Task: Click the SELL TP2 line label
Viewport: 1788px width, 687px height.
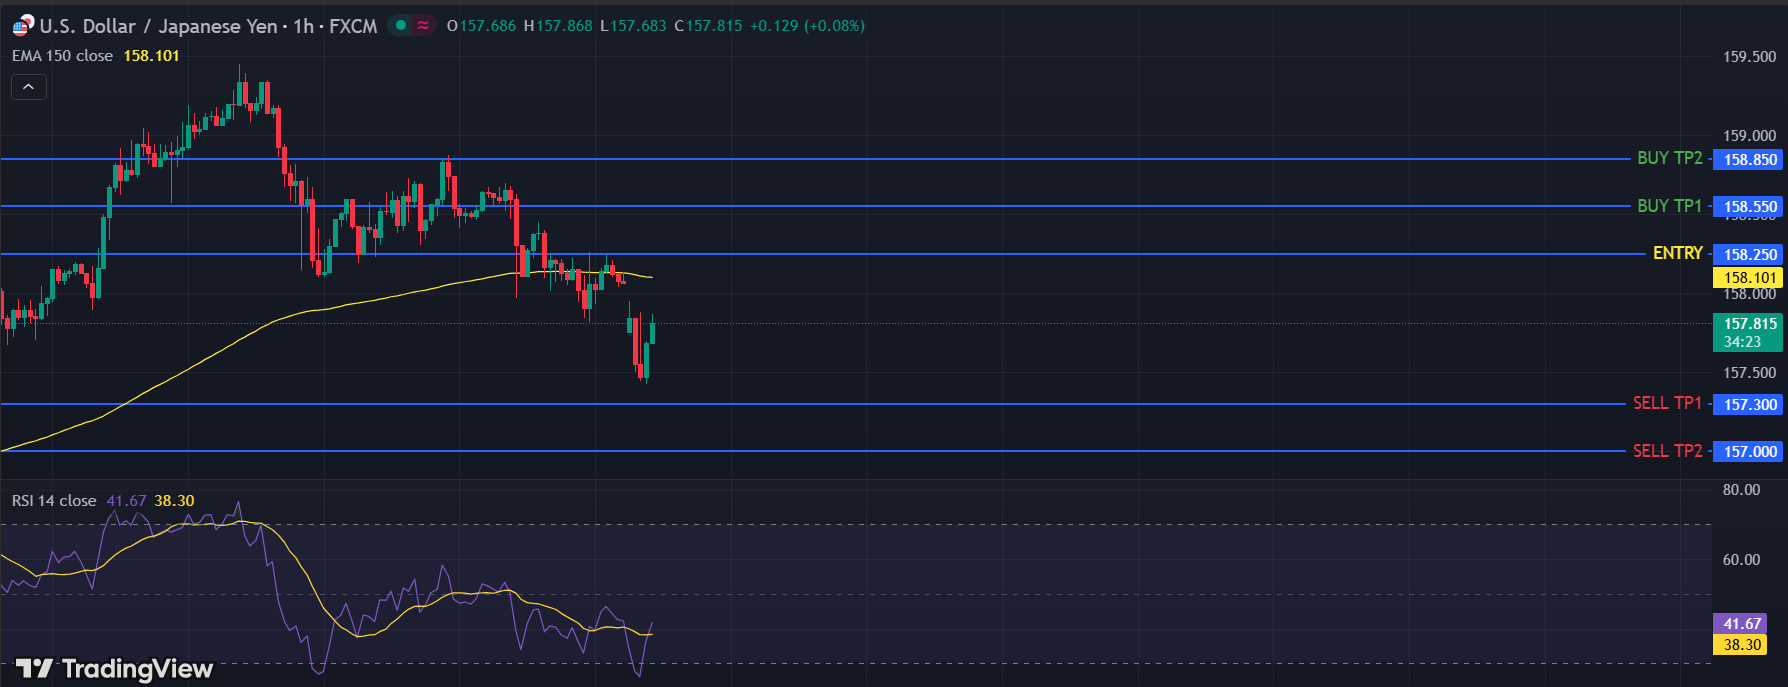Action: tap(1667, 451)
